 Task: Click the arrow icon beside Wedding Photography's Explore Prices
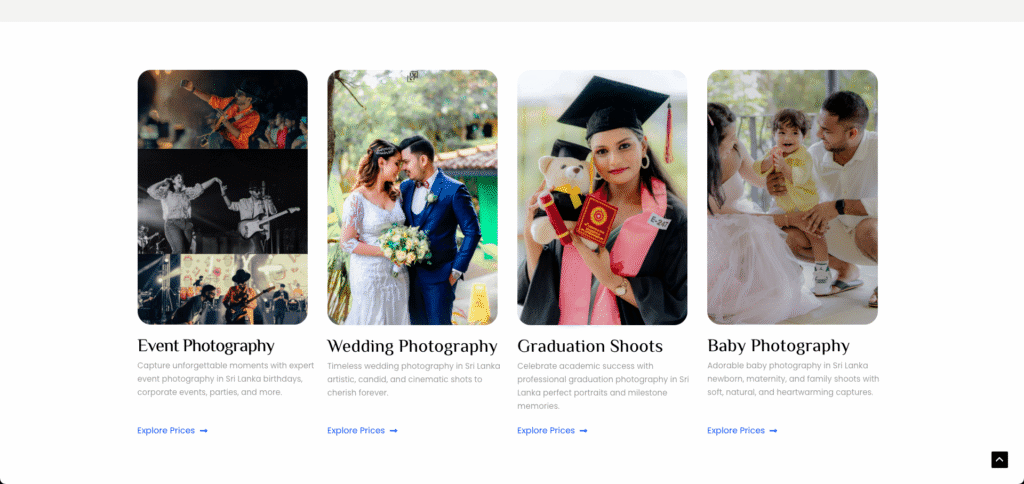point(394,431)
